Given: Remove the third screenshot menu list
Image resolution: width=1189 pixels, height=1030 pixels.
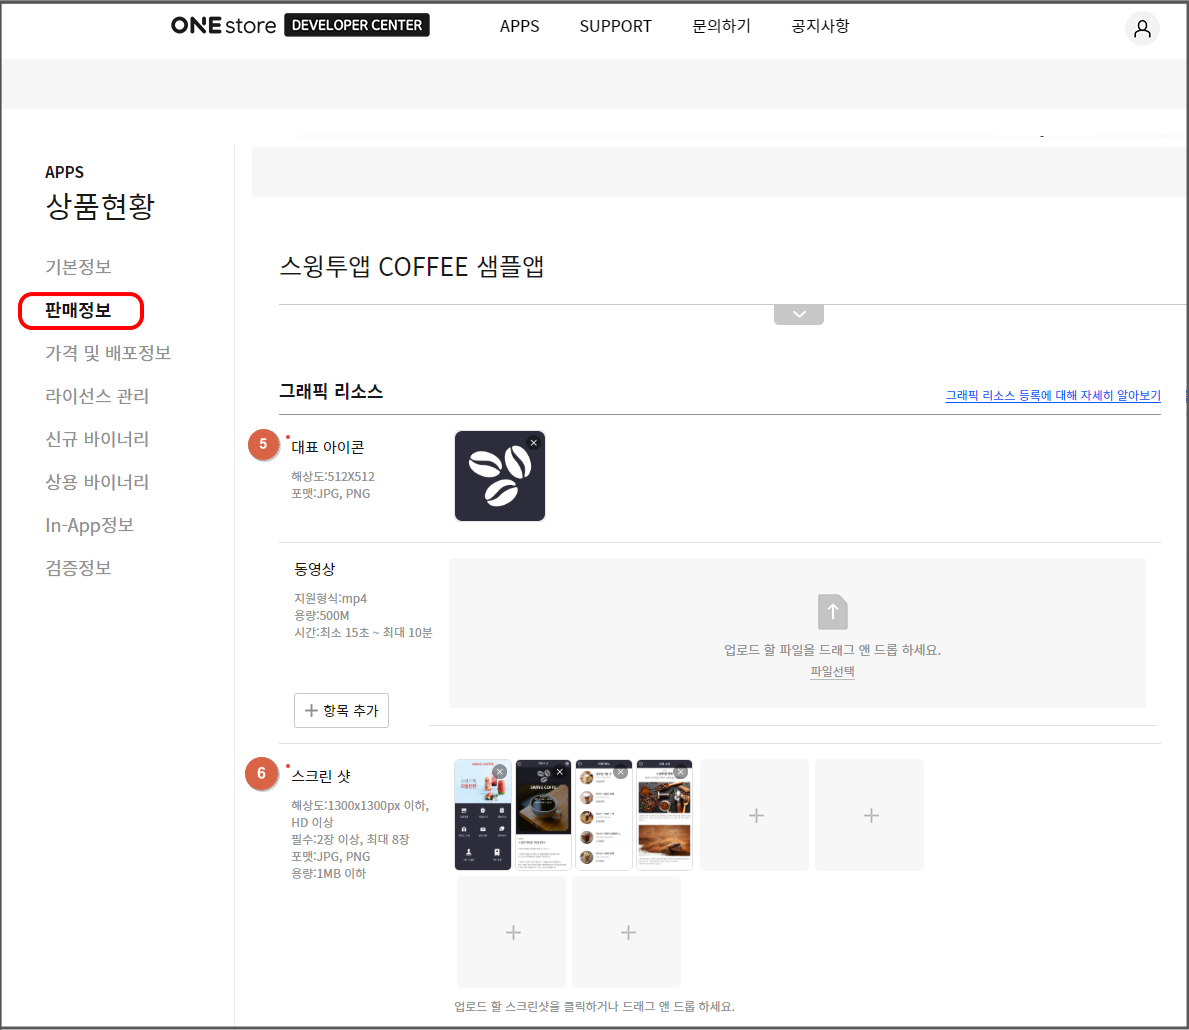Looking at the screenshot, I should [620, 772].
